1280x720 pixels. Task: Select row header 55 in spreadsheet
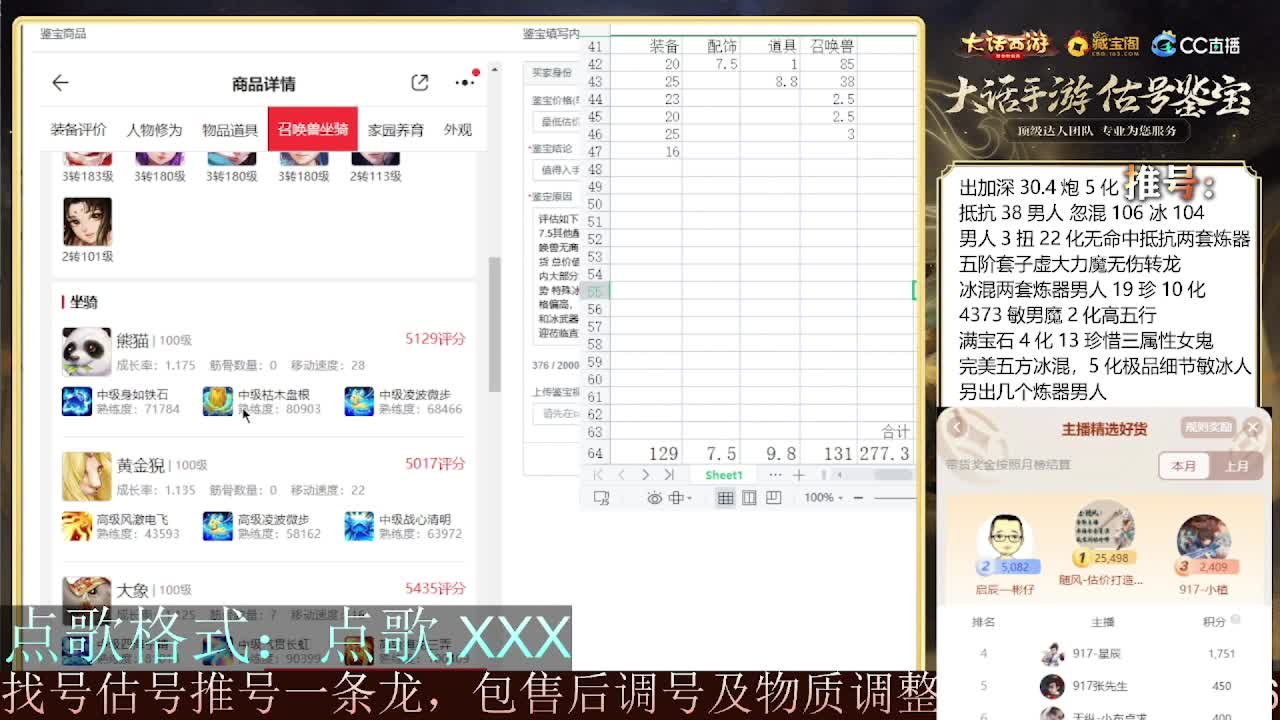(596, 291)
